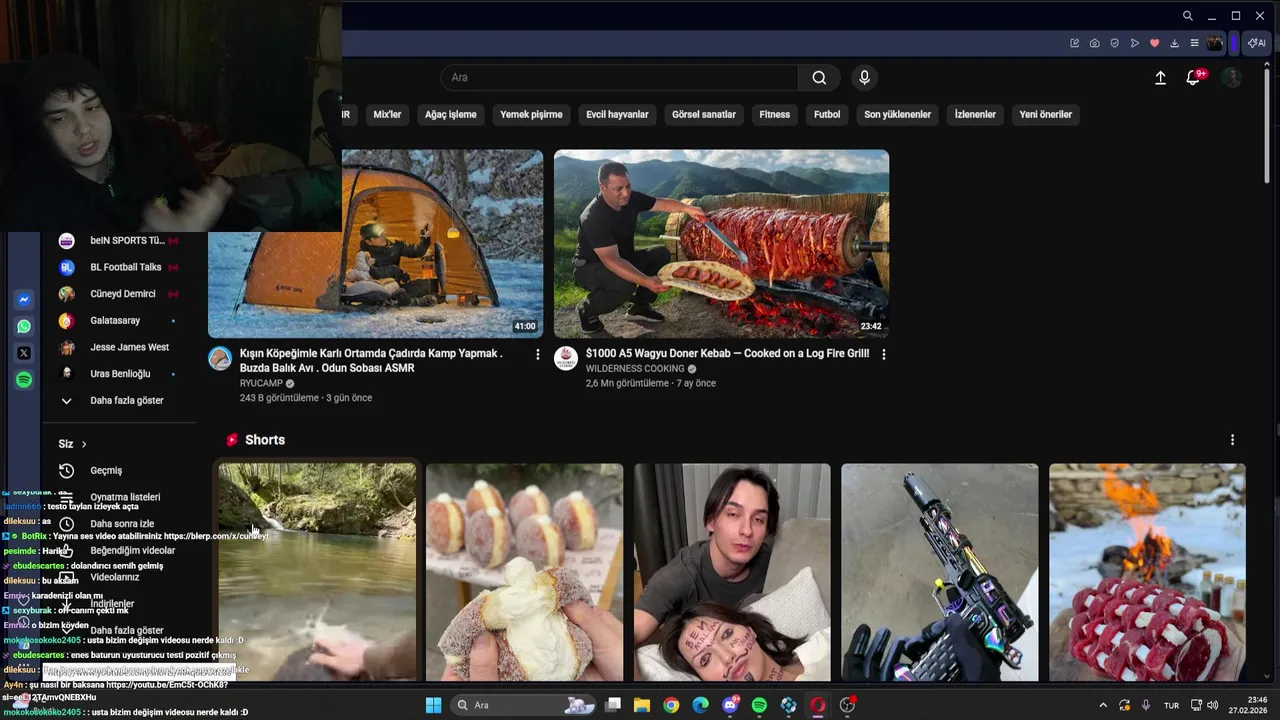Open the cream-filled donuts Short
Image resolution: width=1280 pixels, height=720 pixels.
[x=524, y=572]
